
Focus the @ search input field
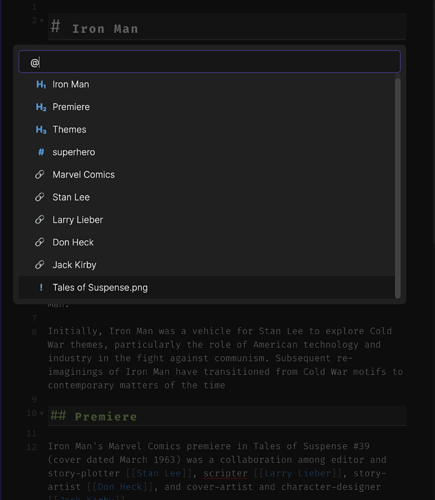[x=210, y=62]
